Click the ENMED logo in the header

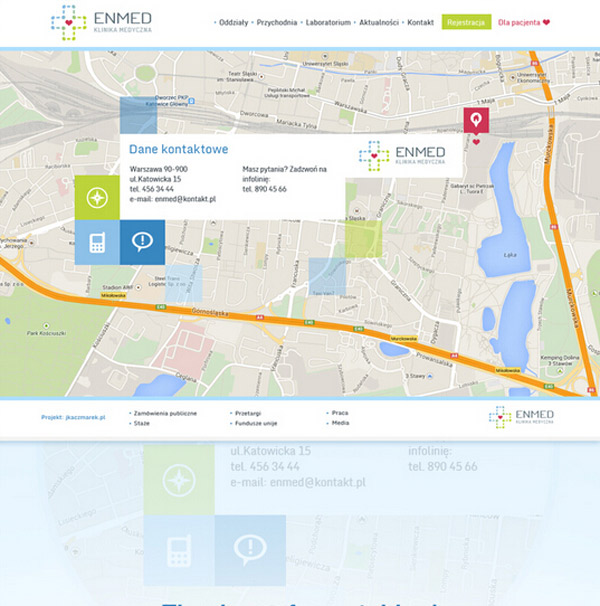(100, 20)
